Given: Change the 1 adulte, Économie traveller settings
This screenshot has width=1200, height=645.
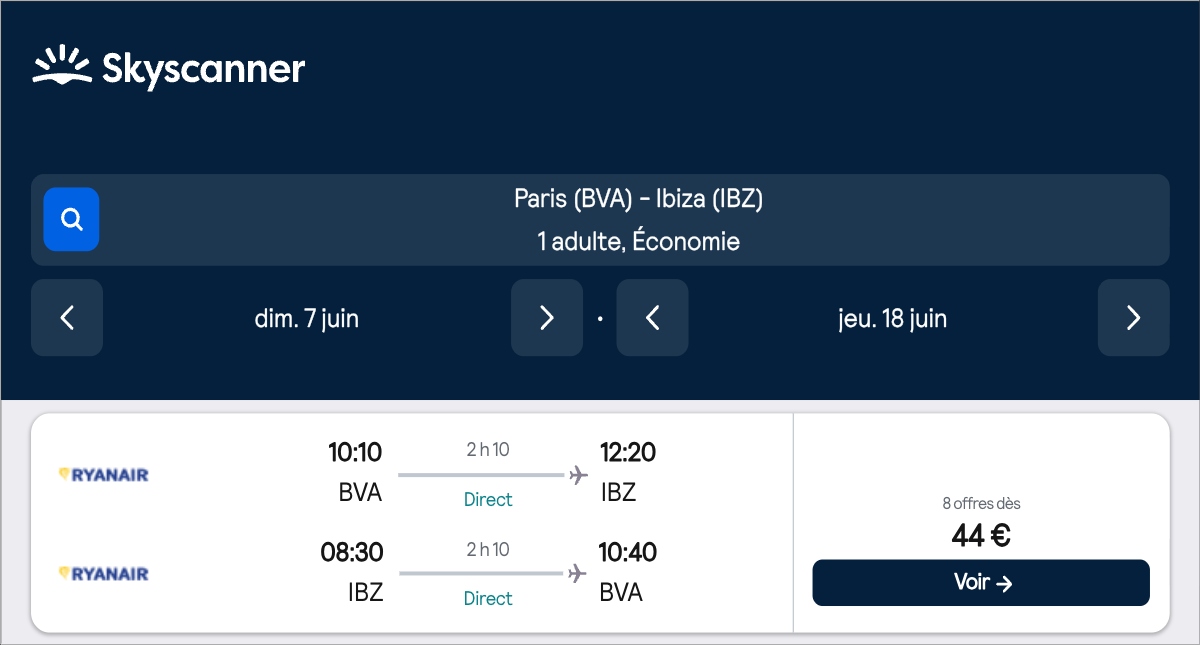Looking at the screenshot, I should (x=638, y=242).
